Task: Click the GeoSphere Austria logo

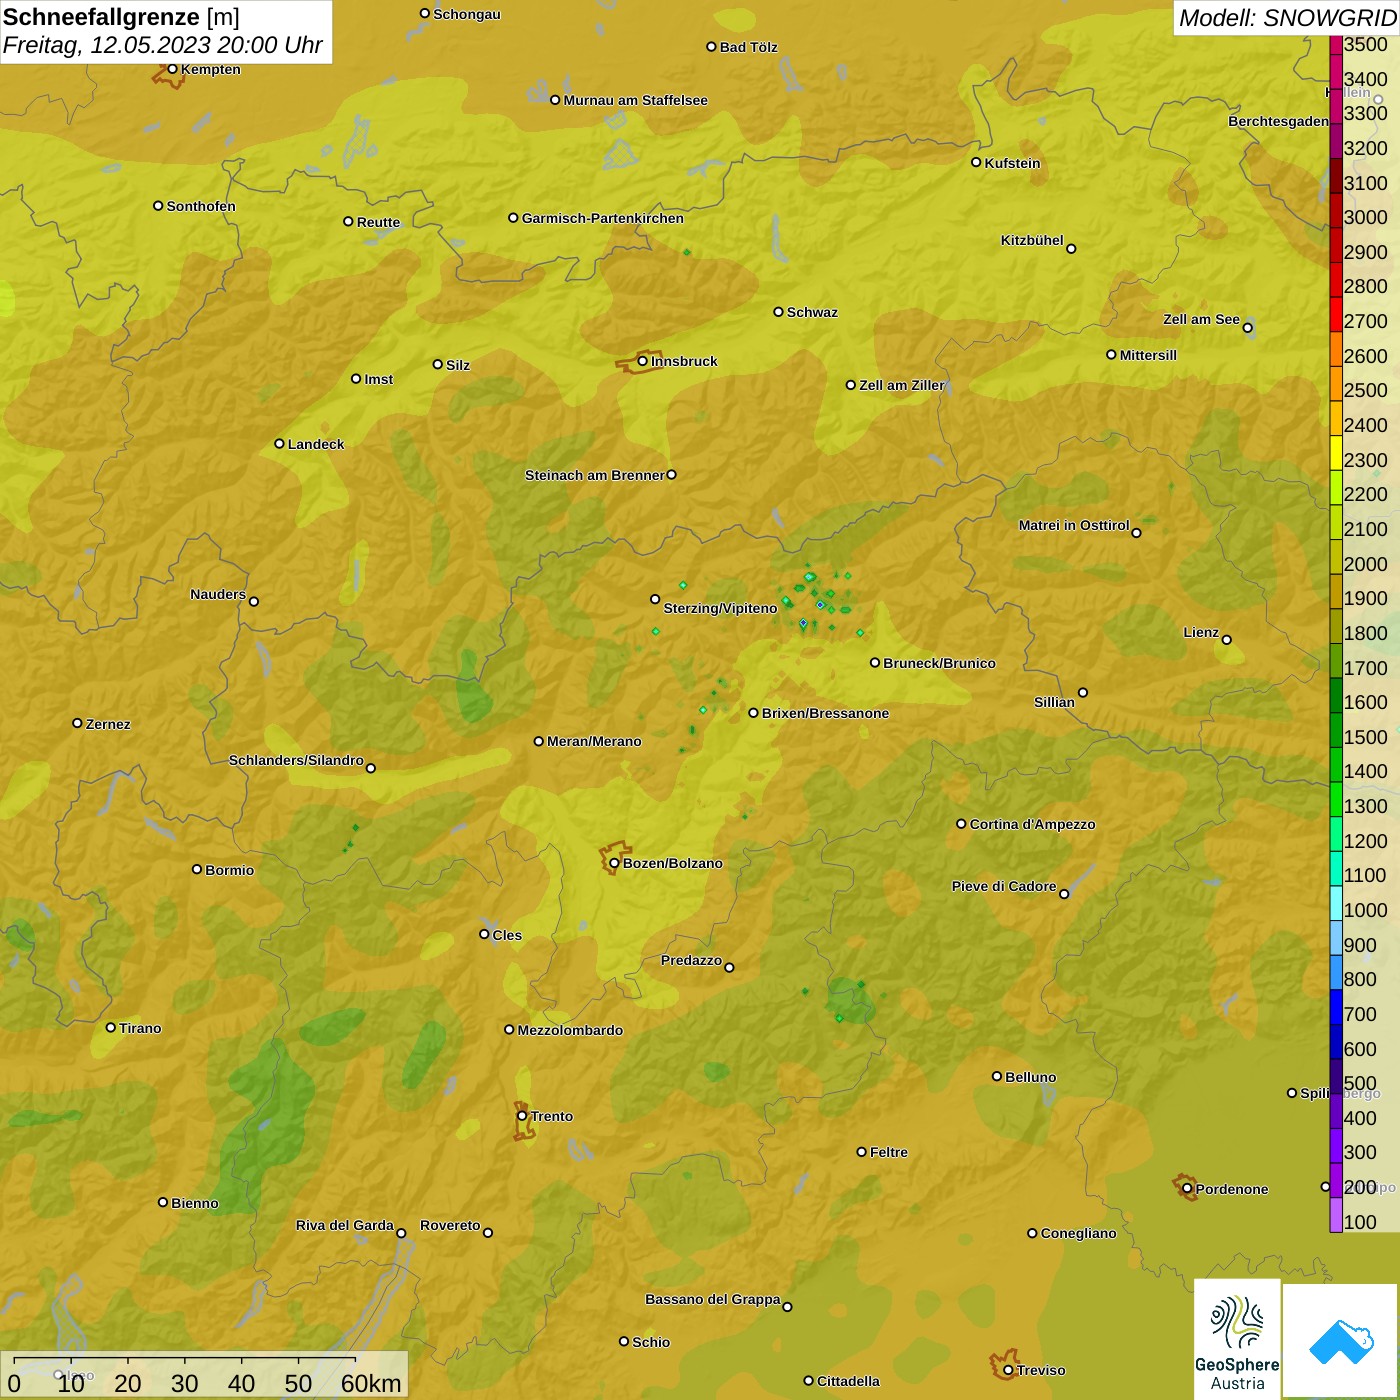Action: (x=1237, y=1339)
